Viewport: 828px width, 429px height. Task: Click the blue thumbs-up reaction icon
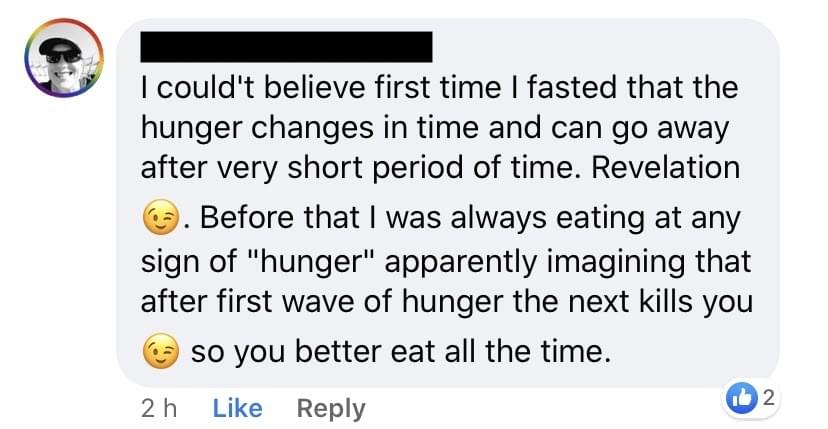(739, 399)
